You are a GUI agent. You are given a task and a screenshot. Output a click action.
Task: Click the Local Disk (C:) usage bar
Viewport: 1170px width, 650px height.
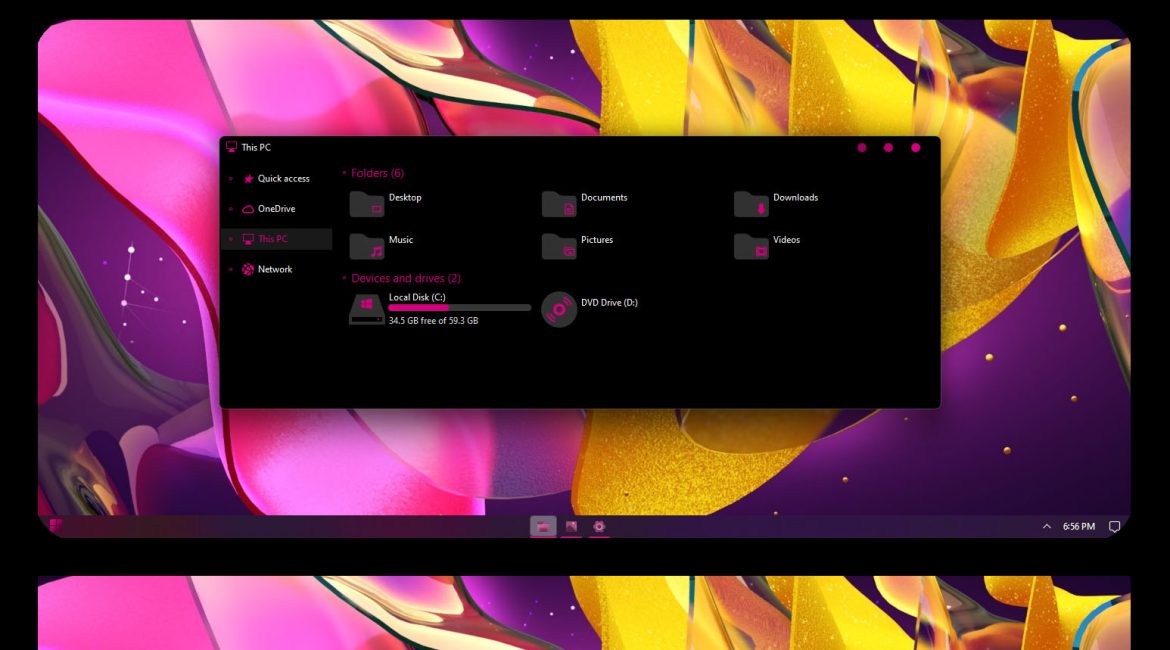[460, 307]
